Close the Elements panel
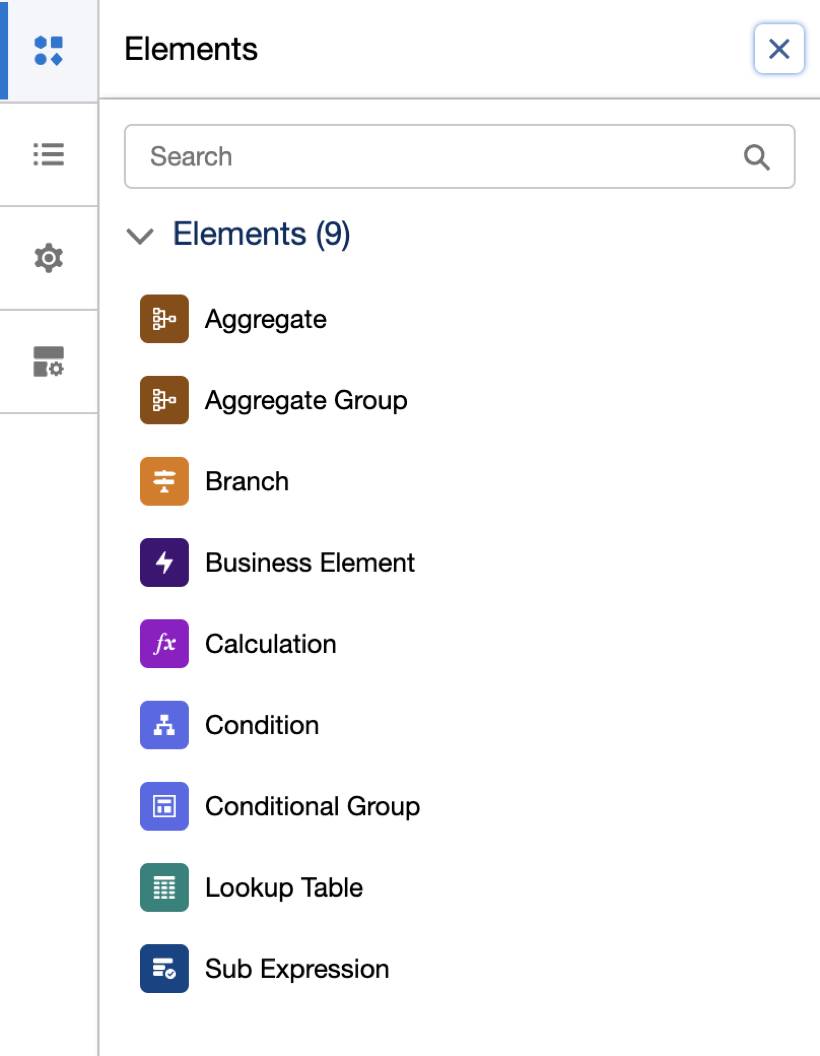Image resolution: width=820 pixels, height=1056 pixels. [x=779, y=49]
